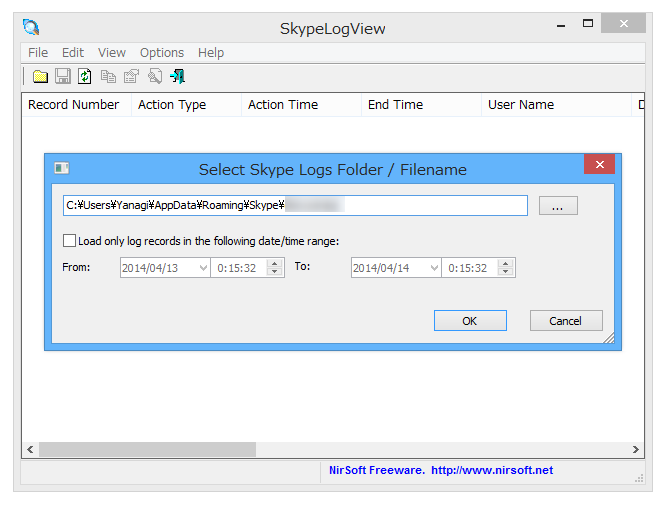Click the dialog resize grip corner
This screenshot has width=670, height=511.
tap(610, 338)
